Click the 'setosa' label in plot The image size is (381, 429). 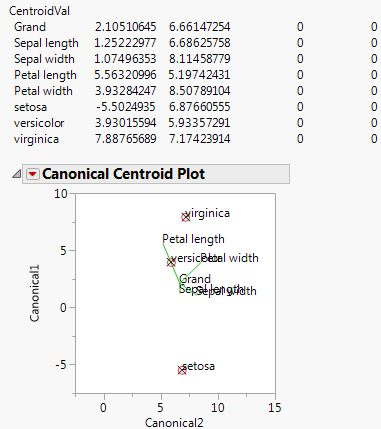coord(199,366)
